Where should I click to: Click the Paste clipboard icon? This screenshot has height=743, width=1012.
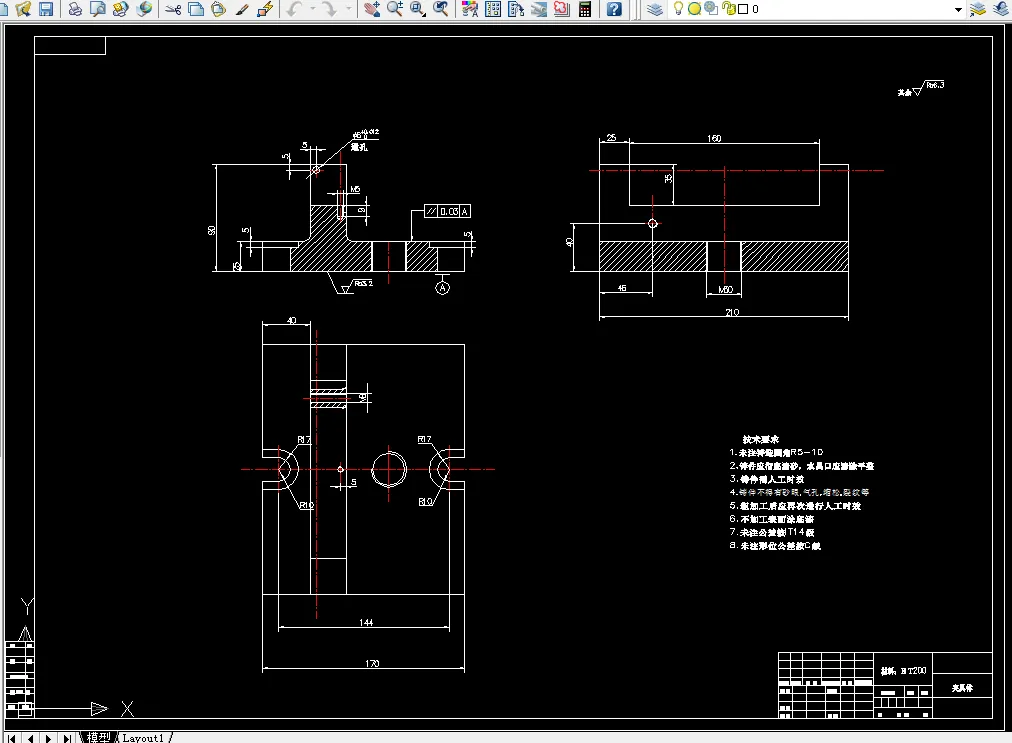[x=219, y=9]
